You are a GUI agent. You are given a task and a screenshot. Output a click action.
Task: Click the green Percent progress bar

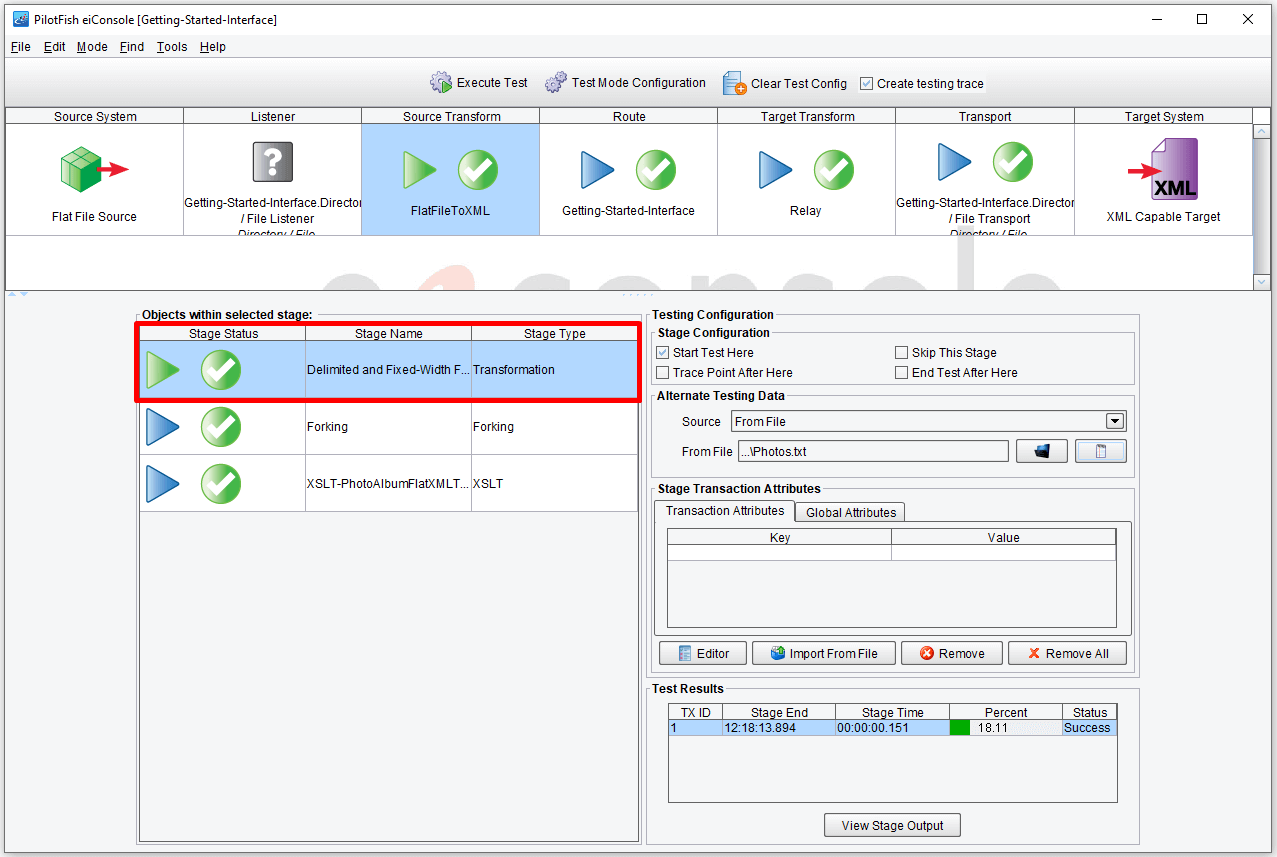[960, 728]
